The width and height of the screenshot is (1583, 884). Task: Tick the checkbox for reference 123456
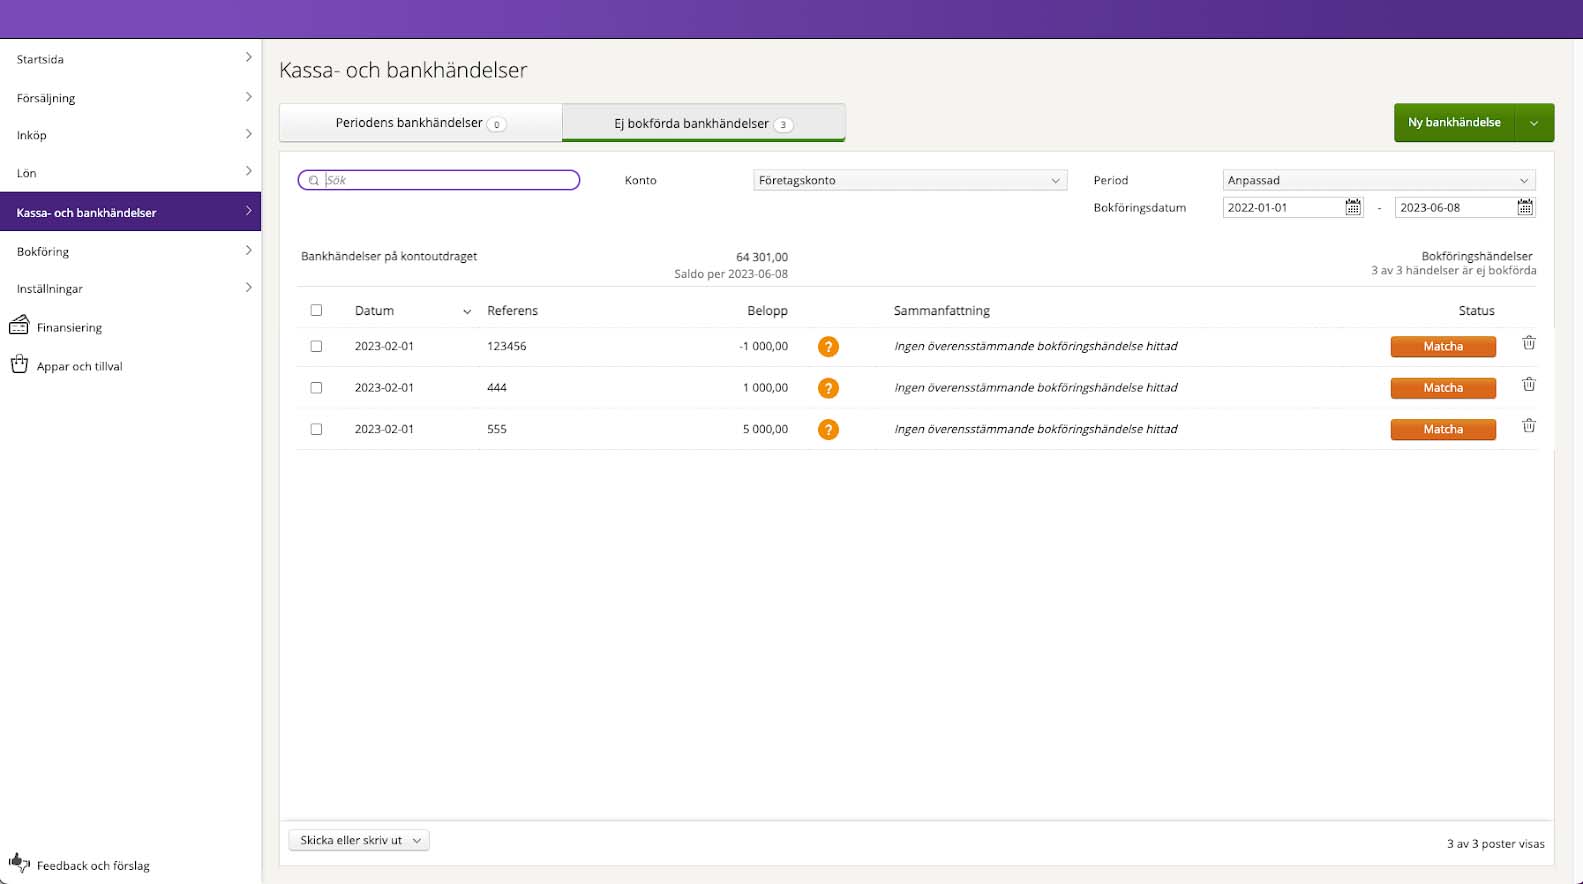tap(316, 346)
